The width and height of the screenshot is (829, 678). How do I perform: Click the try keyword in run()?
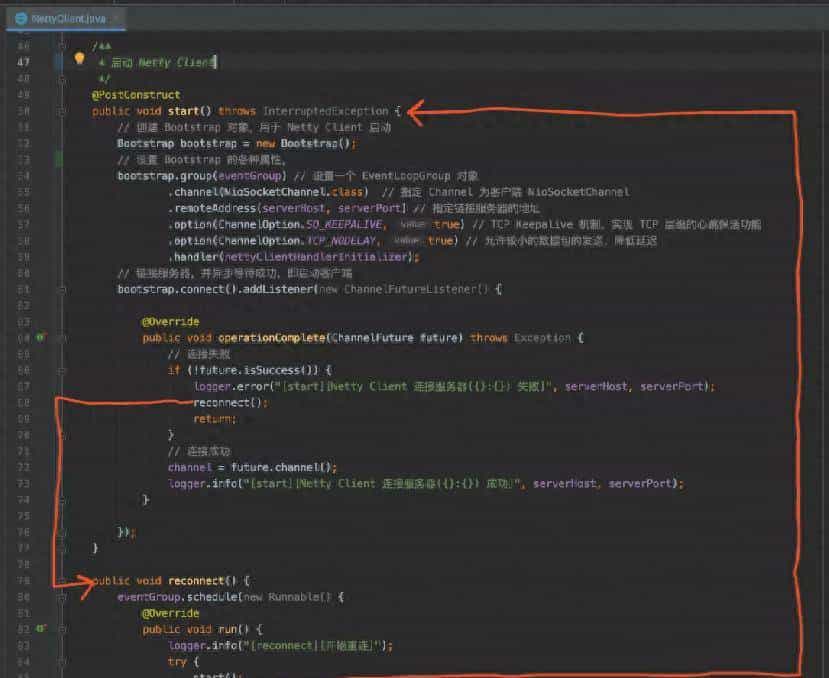(x=177, y=662)
